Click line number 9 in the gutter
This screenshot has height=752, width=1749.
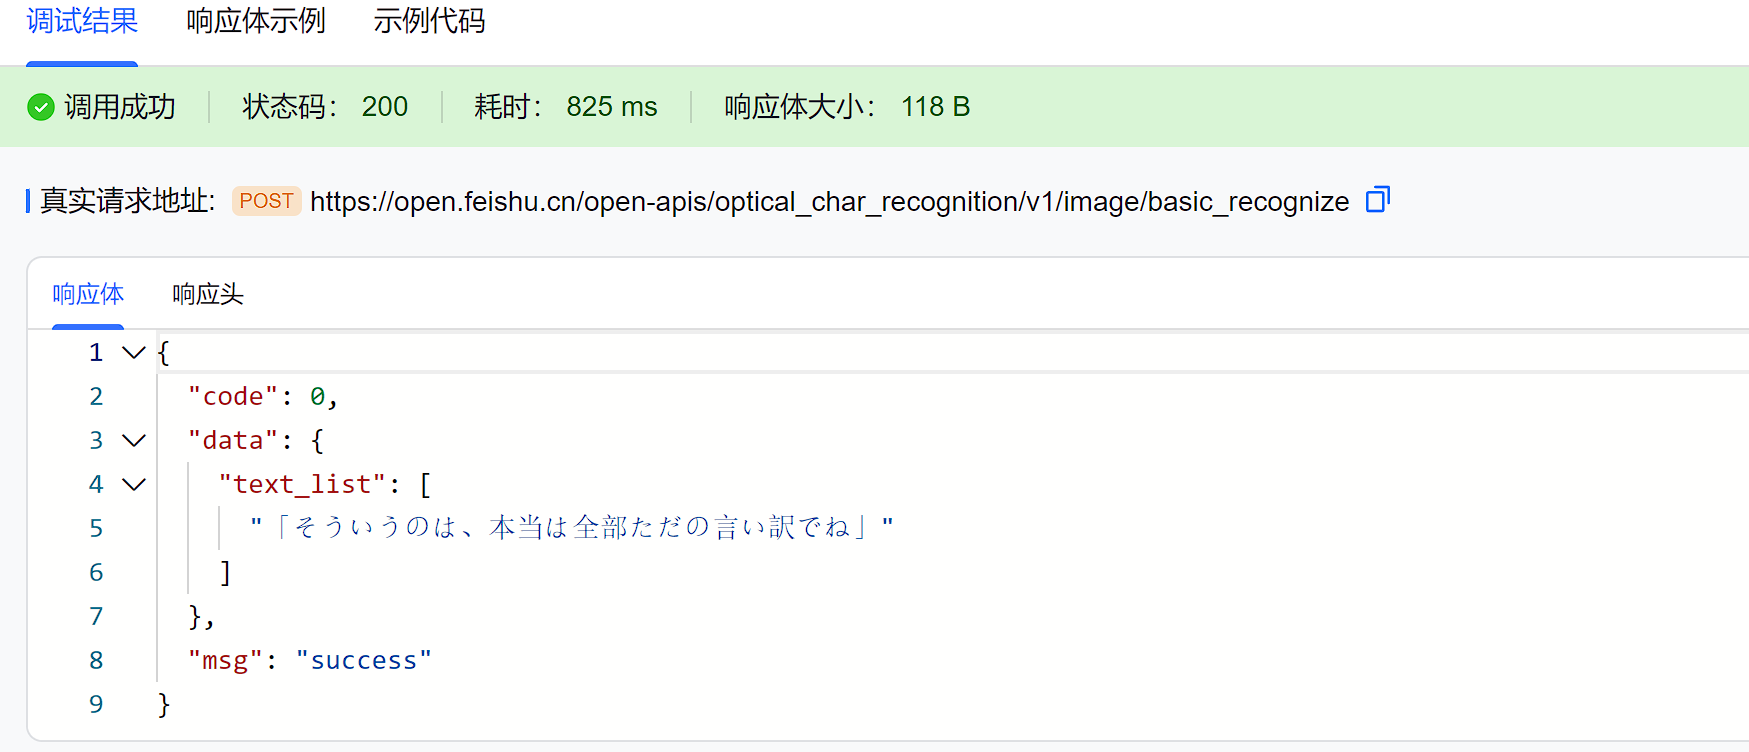[x=96, y=704]
